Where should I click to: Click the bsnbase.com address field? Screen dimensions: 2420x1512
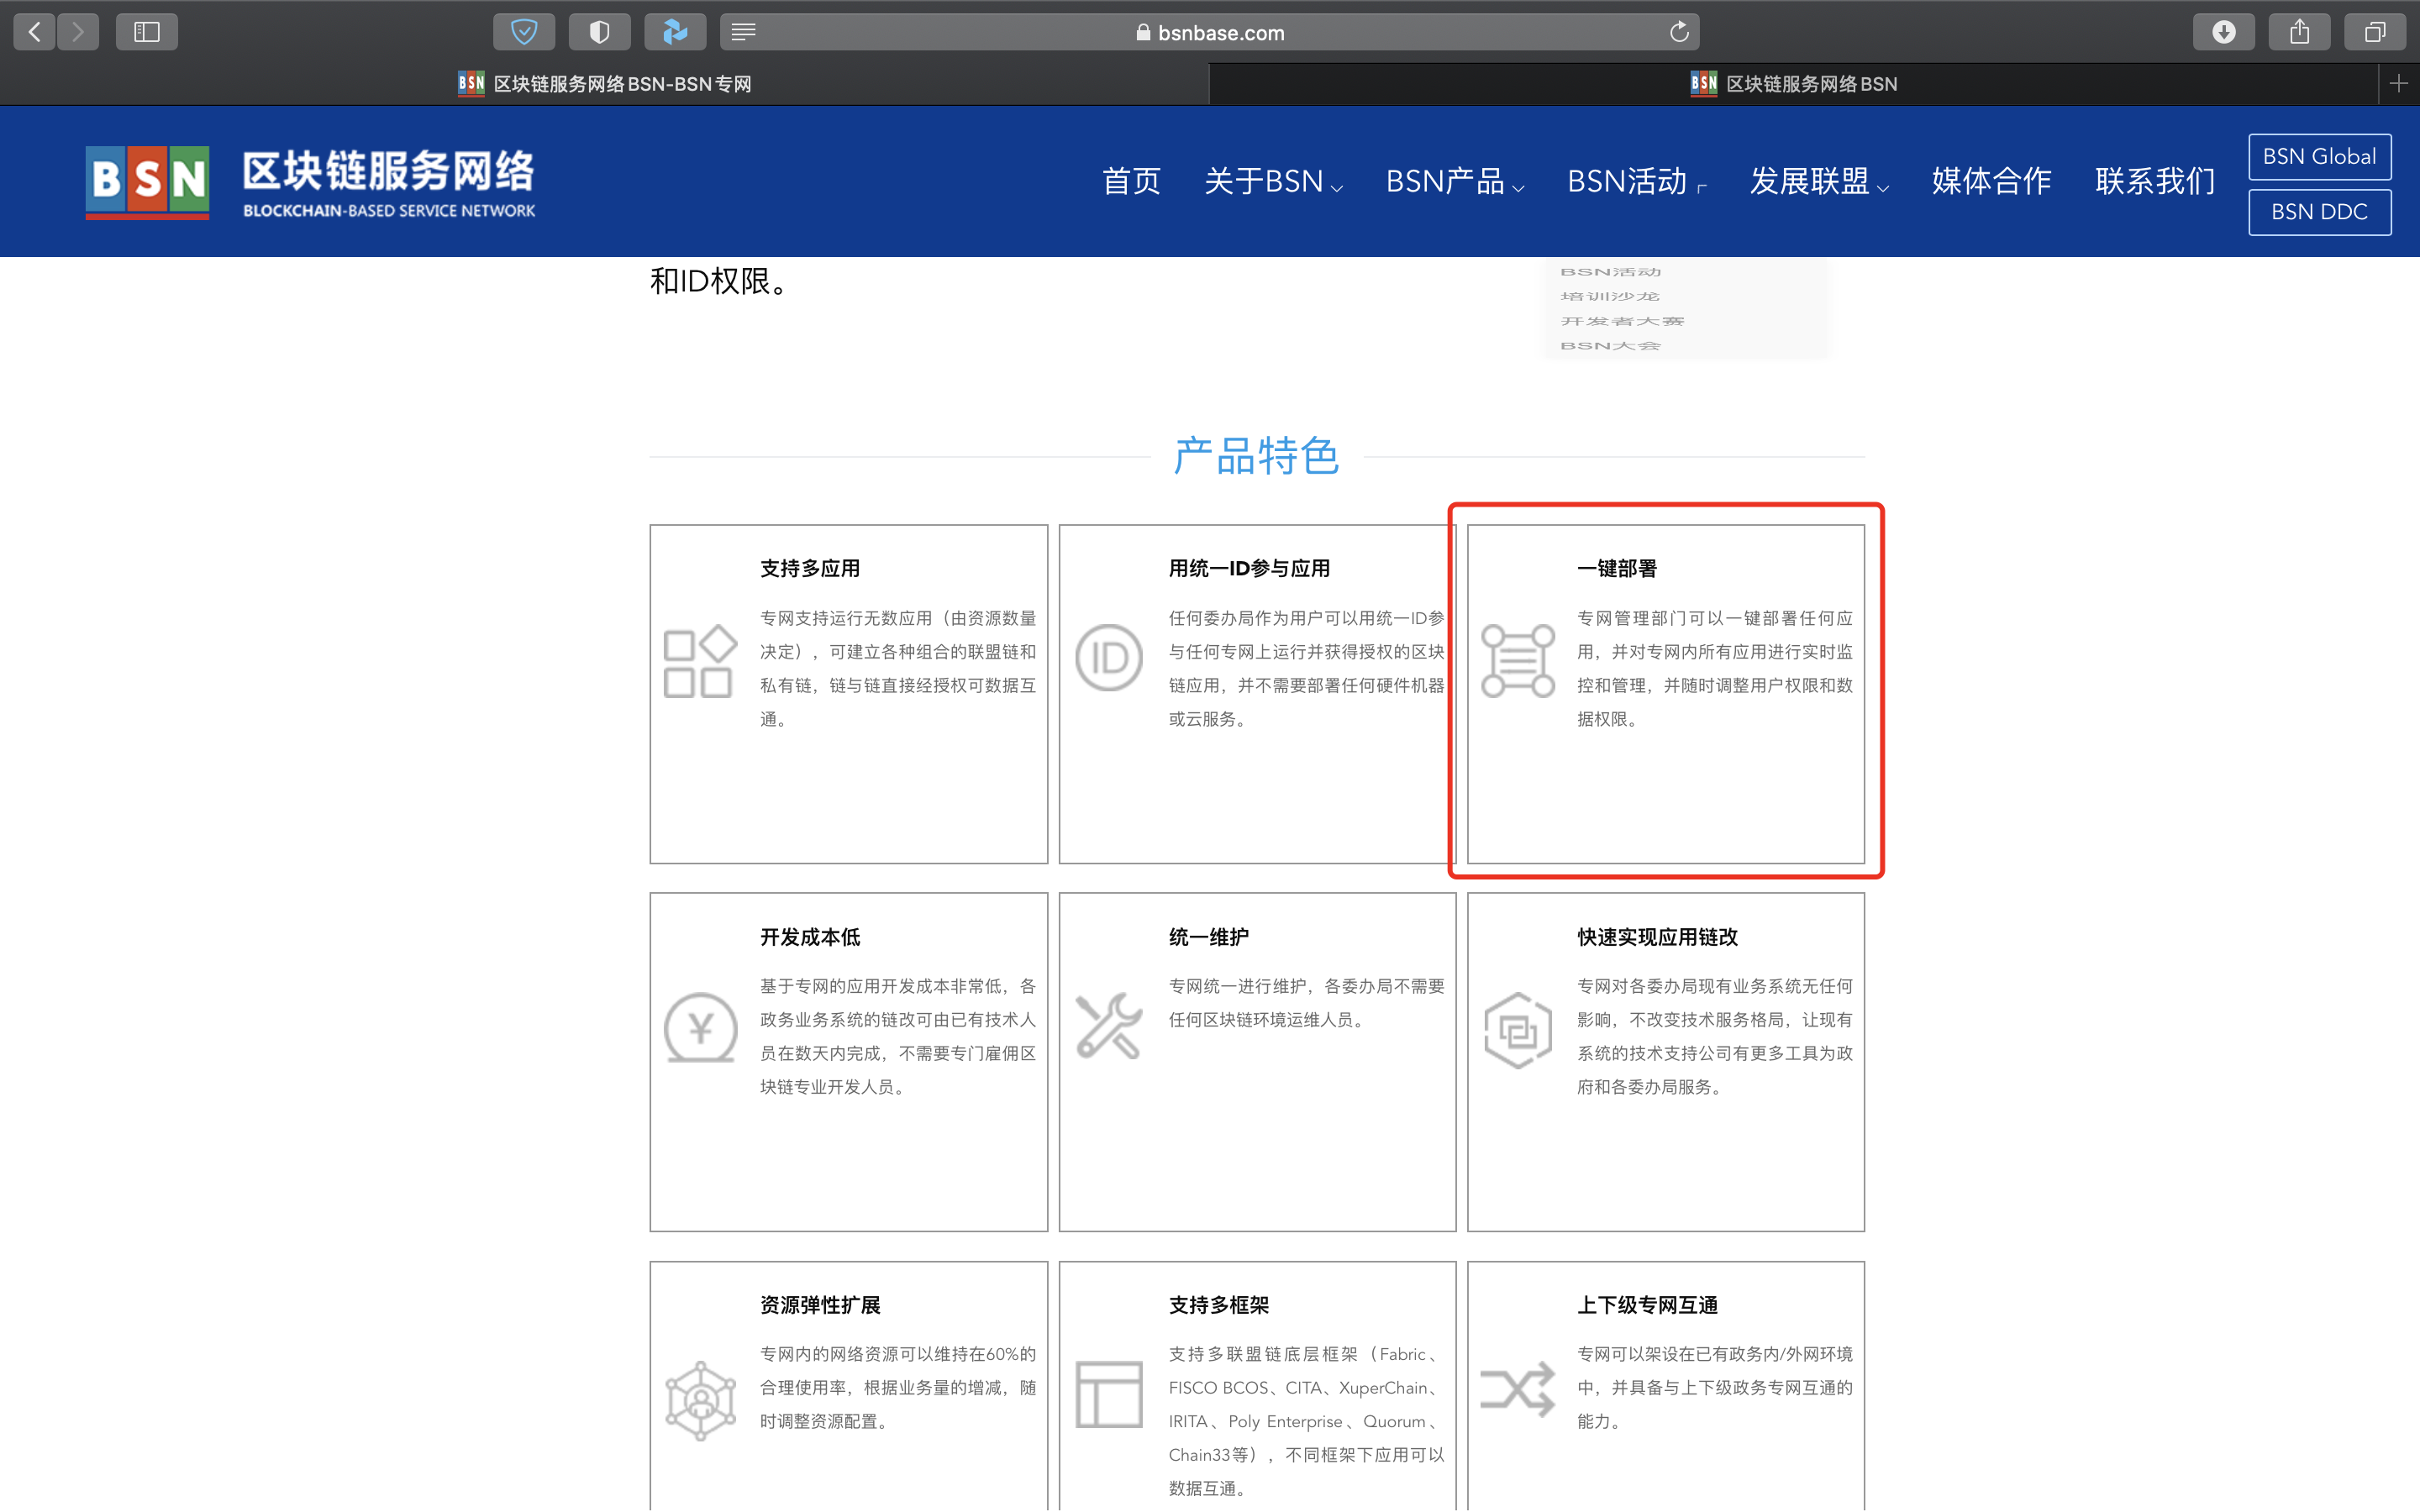click(1209, 32)
